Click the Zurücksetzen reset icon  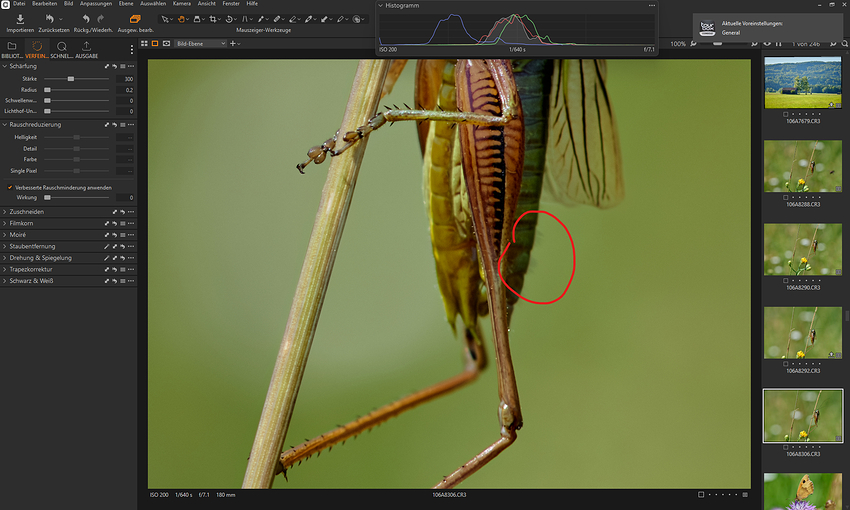pyautogui.click(x=49, y=19)
